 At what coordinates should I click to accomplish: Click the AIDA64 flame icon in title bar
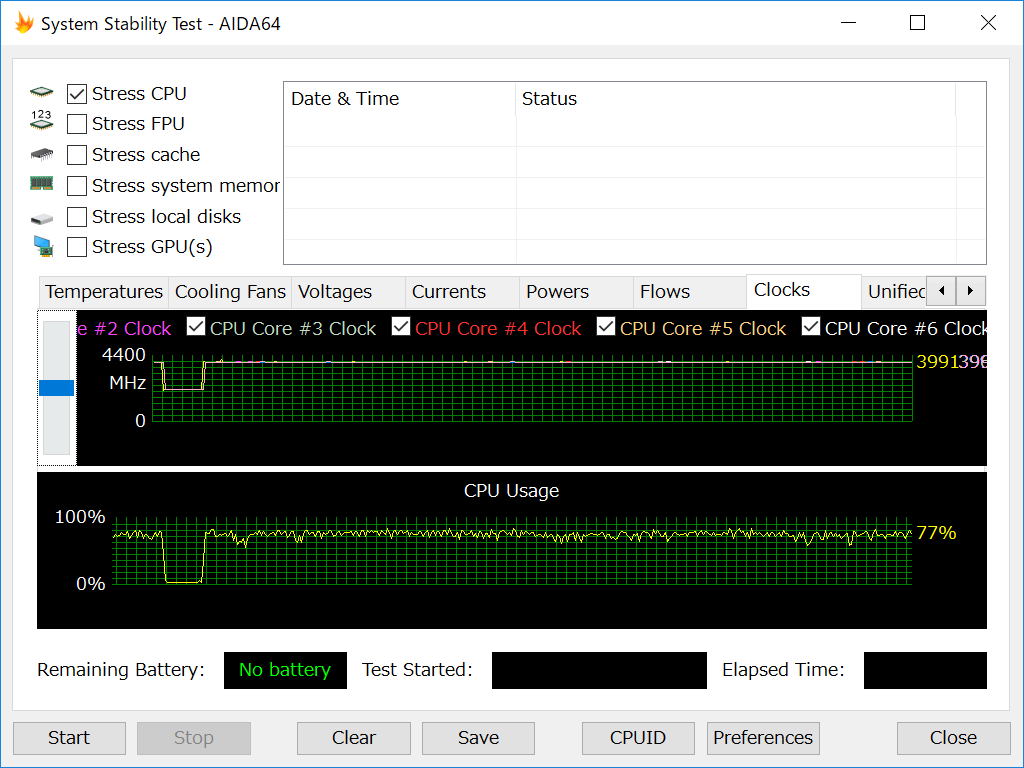pos(24,23)
